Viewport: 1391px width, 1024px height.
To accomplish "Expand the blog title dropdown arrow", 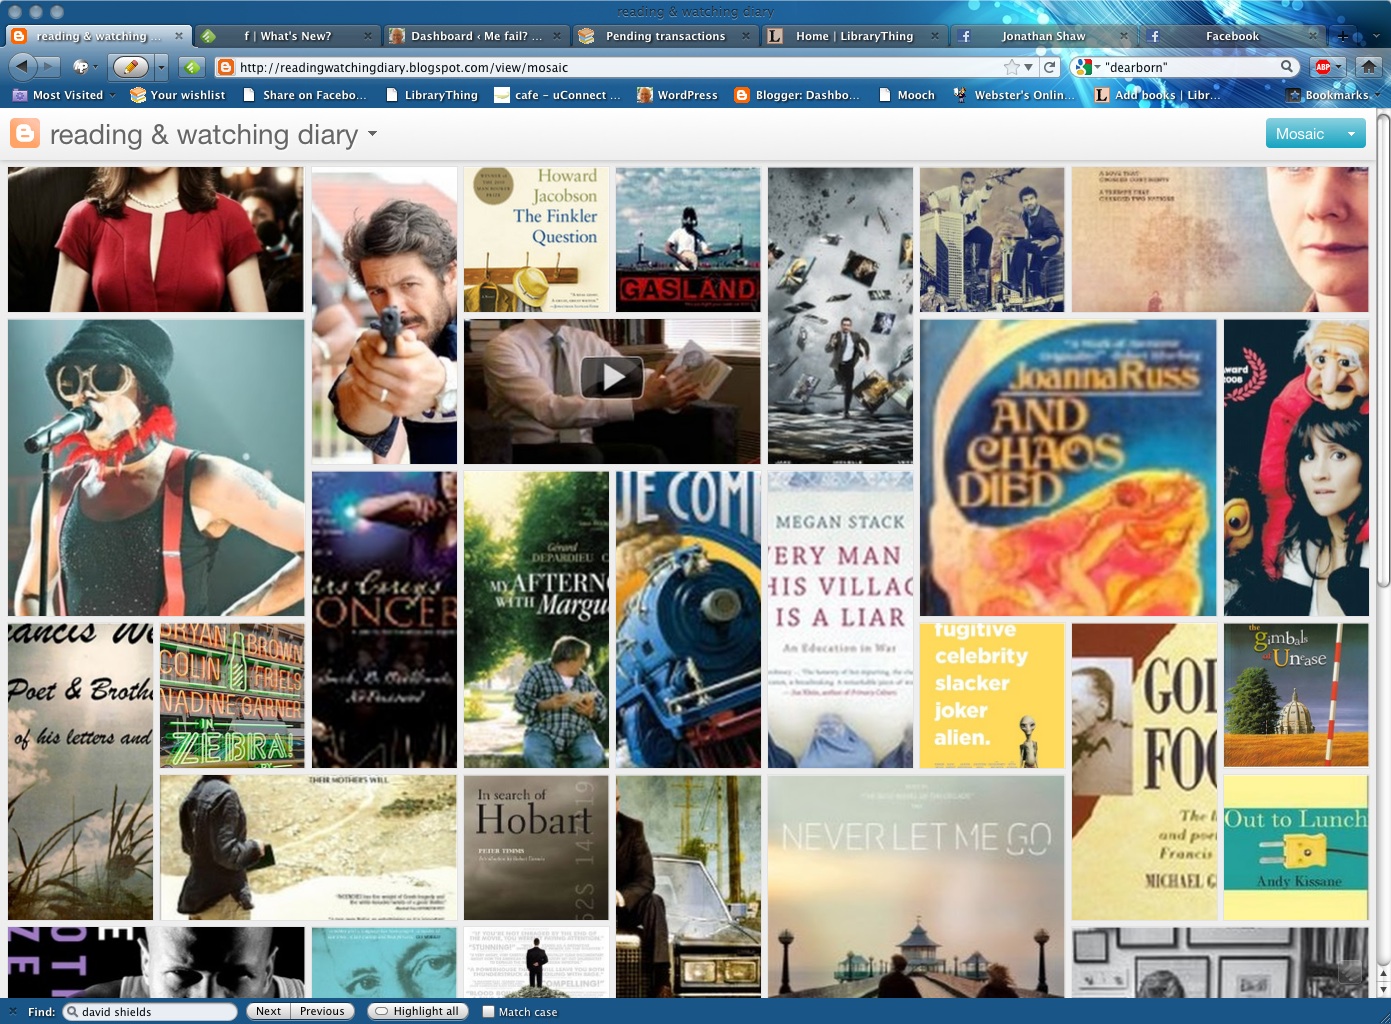I will click(373, 134).
